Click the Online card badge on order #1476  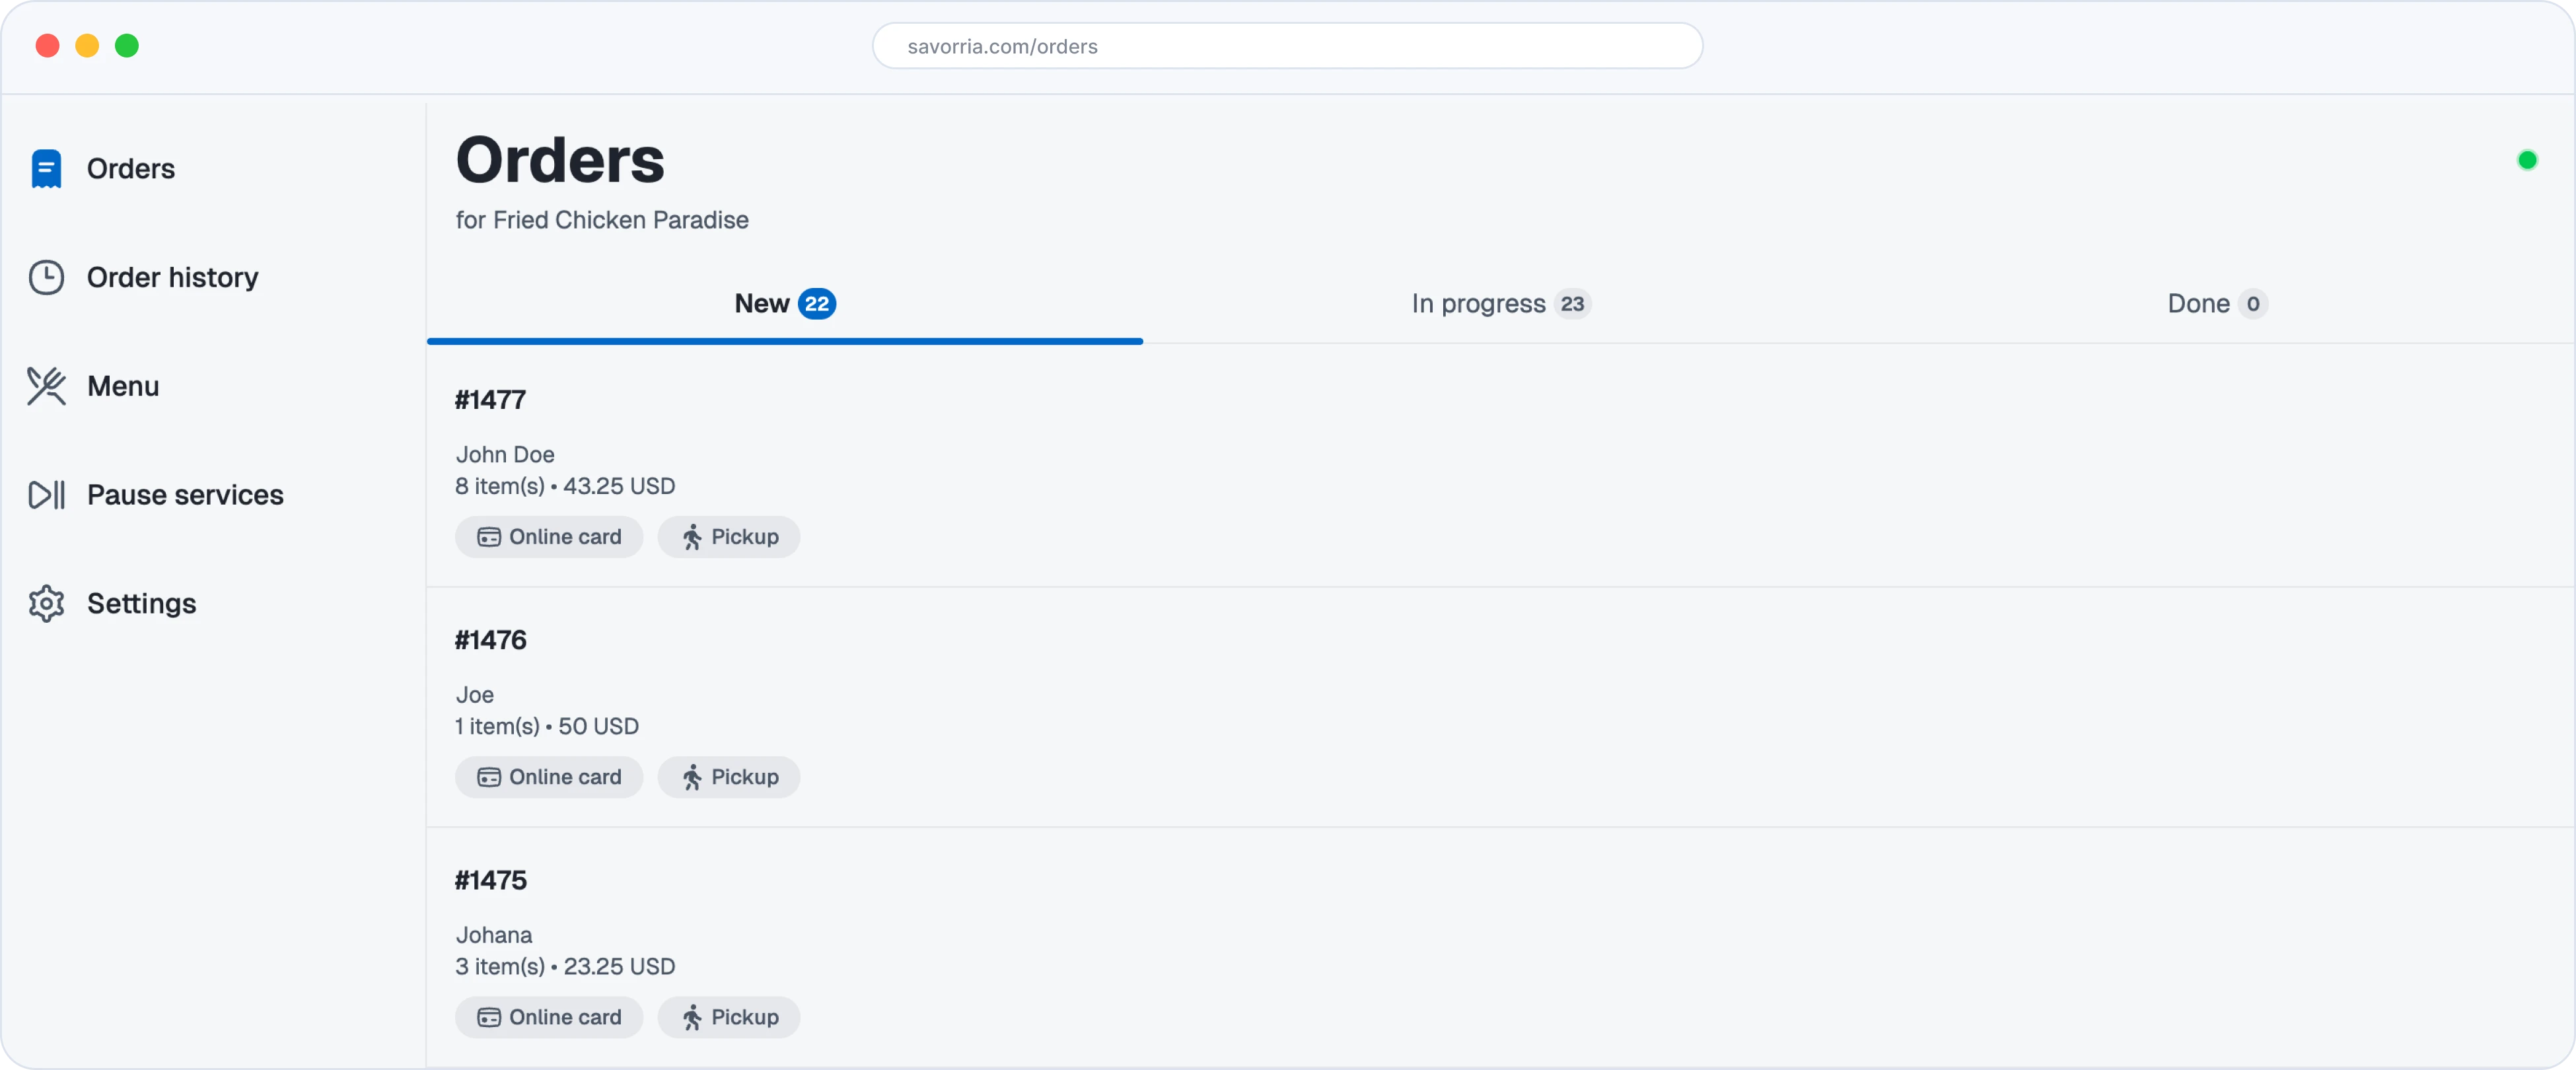pyautogui.click(x=548, y=777)
